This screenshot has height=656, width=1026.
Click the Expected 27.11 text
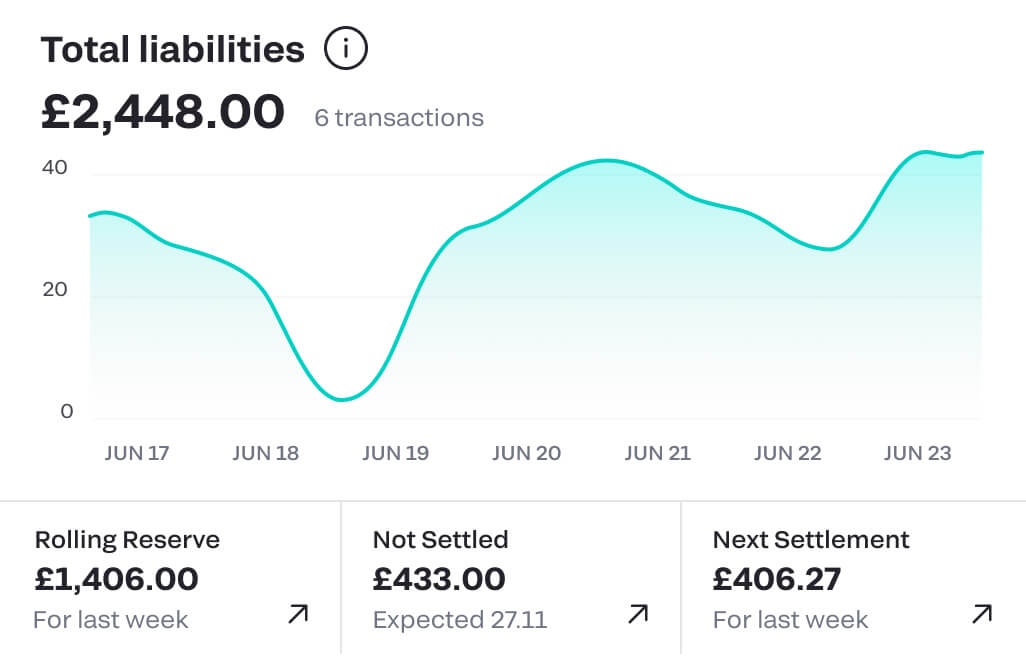[460, 620]
